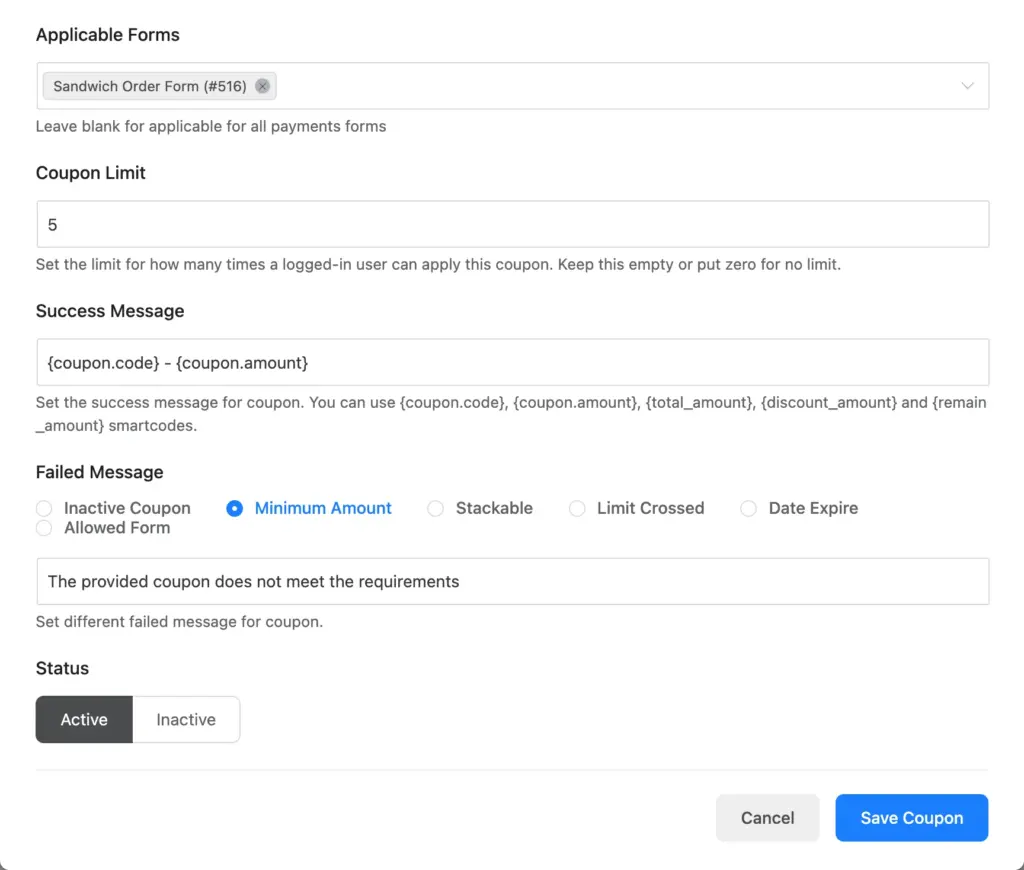Keep coupon status set to Active
Image resolution: width=1024 pixels, height=870 pixels.
[x=84, y=719]
